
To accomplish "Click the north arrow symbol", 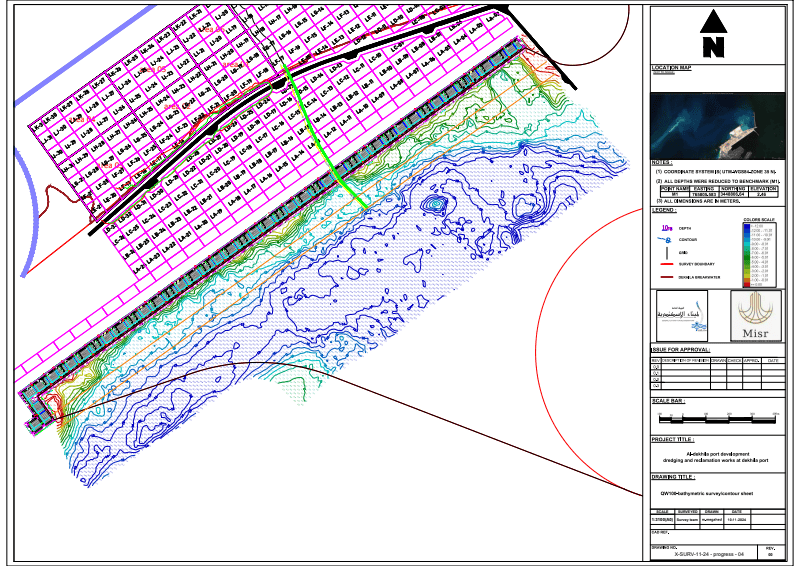I will 712,35.
